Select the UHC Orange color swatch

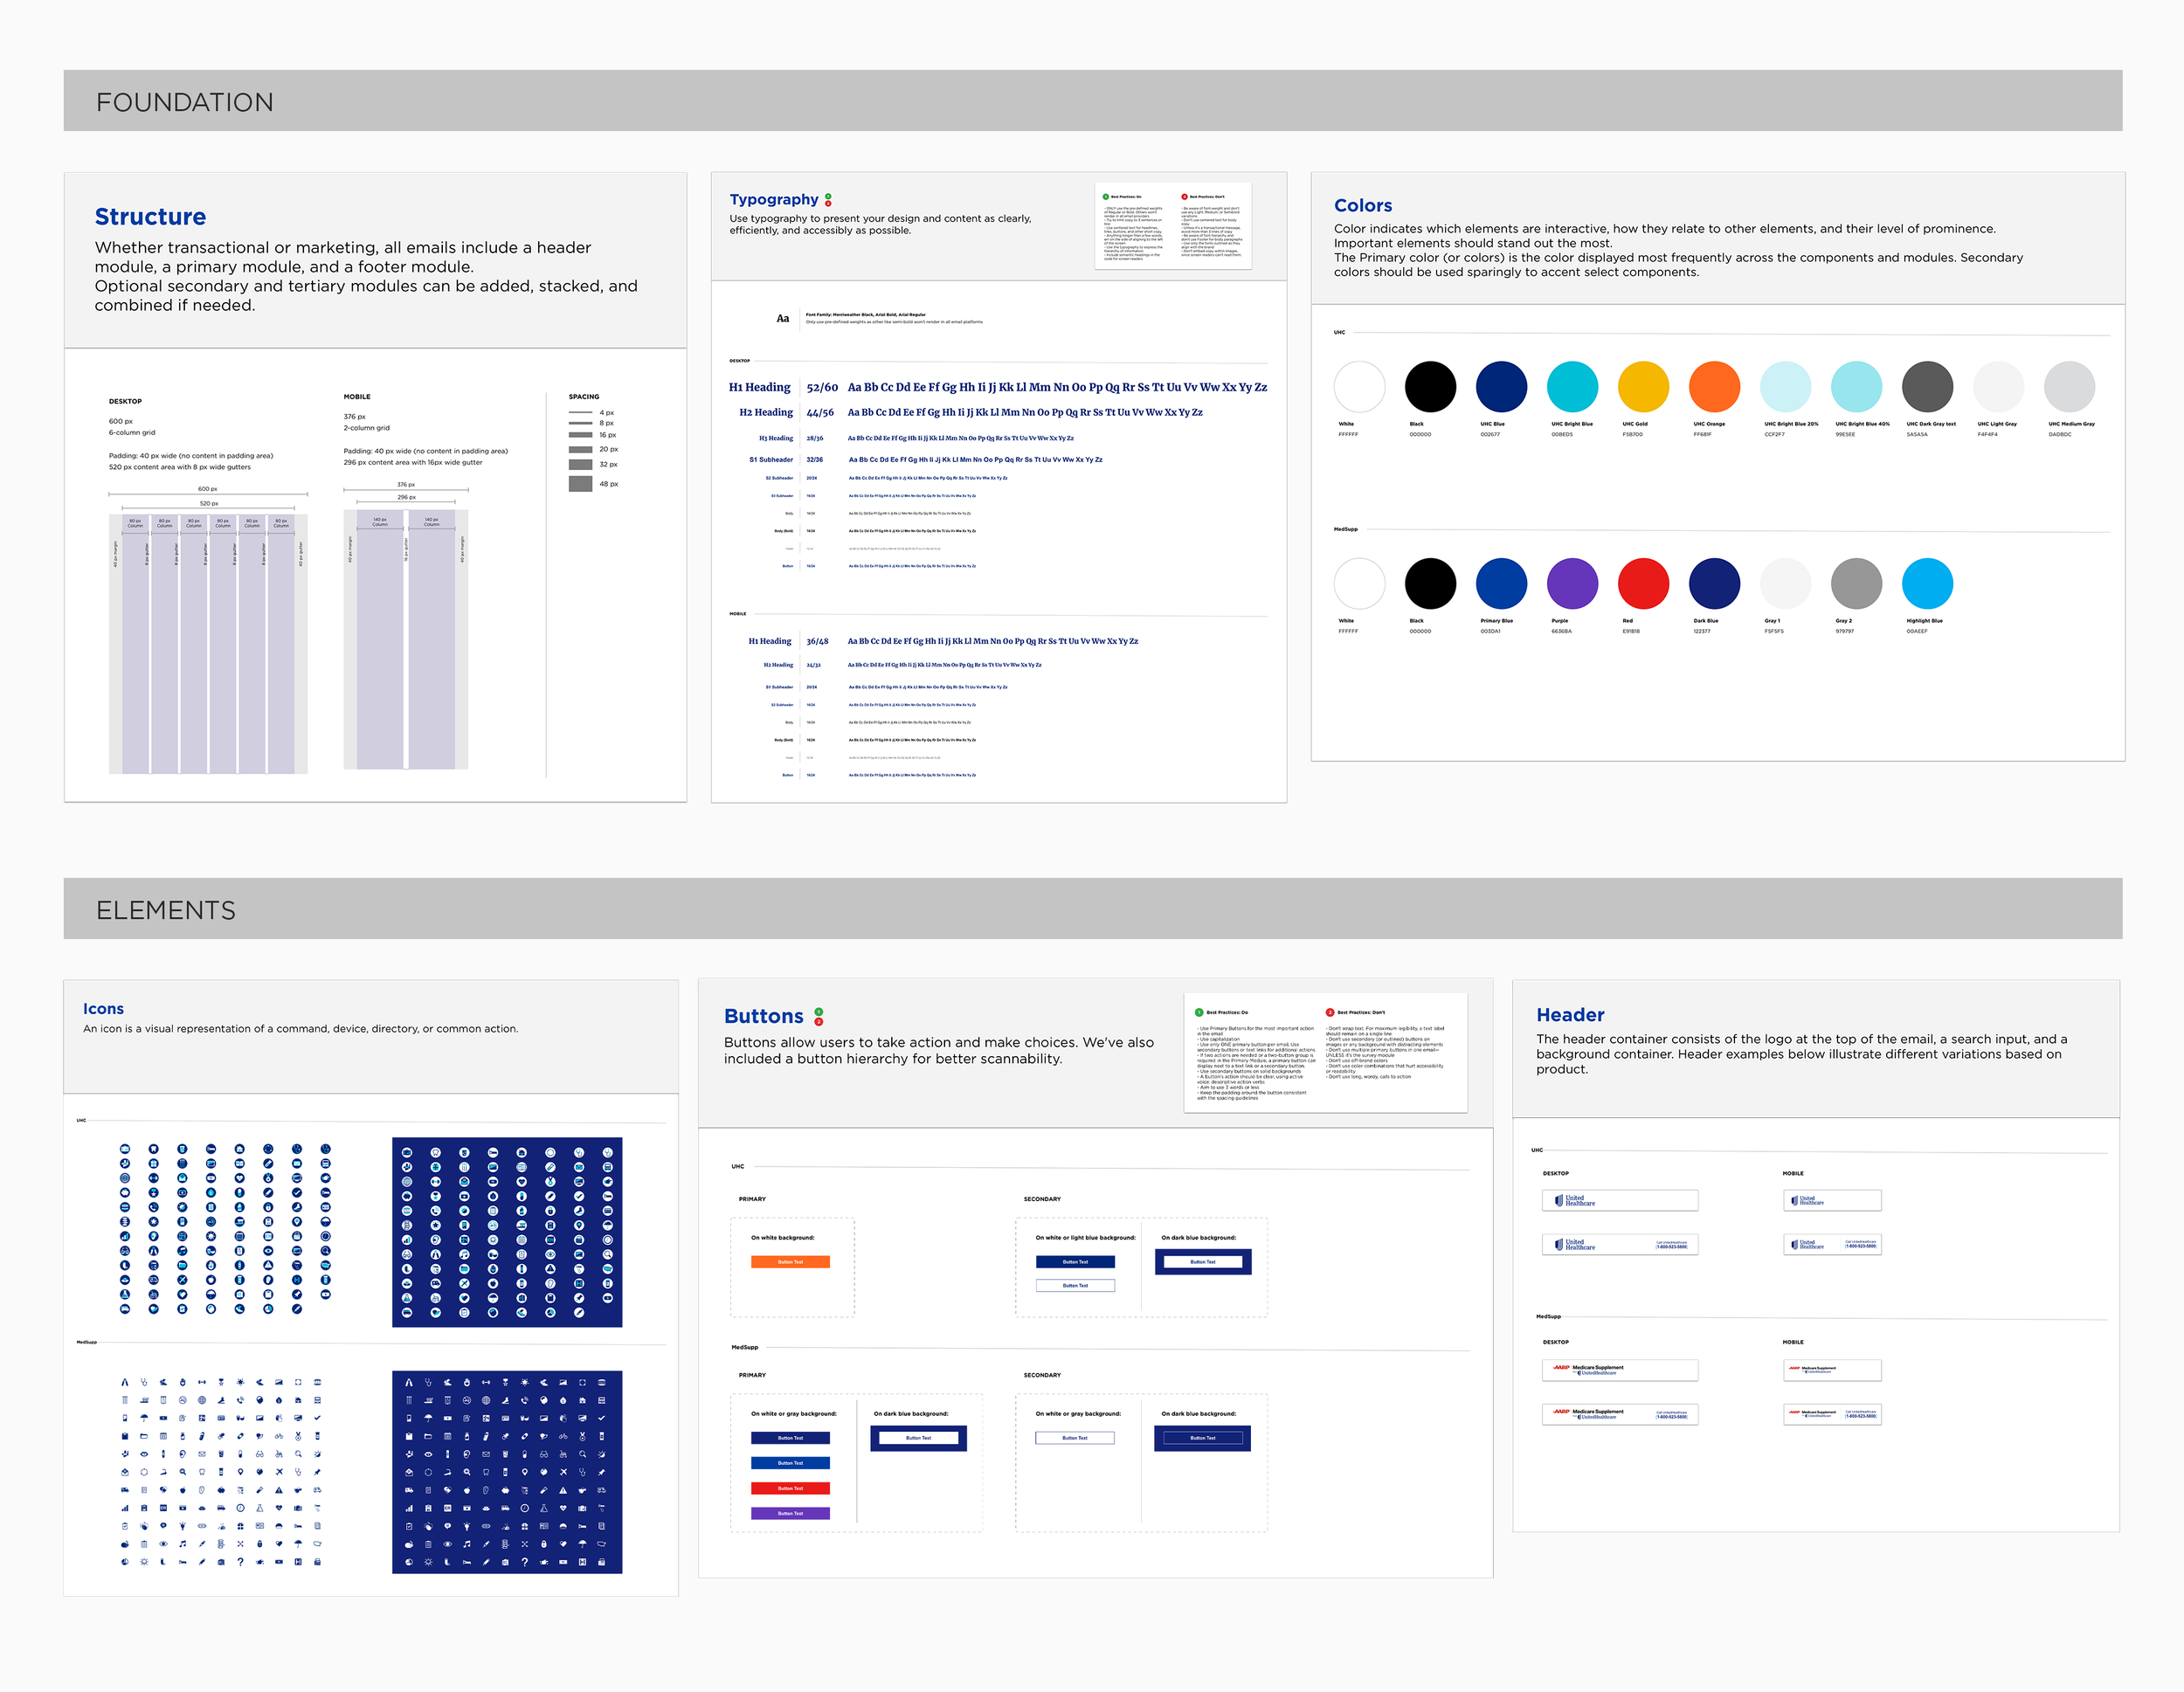click(x=1714, y=386)
